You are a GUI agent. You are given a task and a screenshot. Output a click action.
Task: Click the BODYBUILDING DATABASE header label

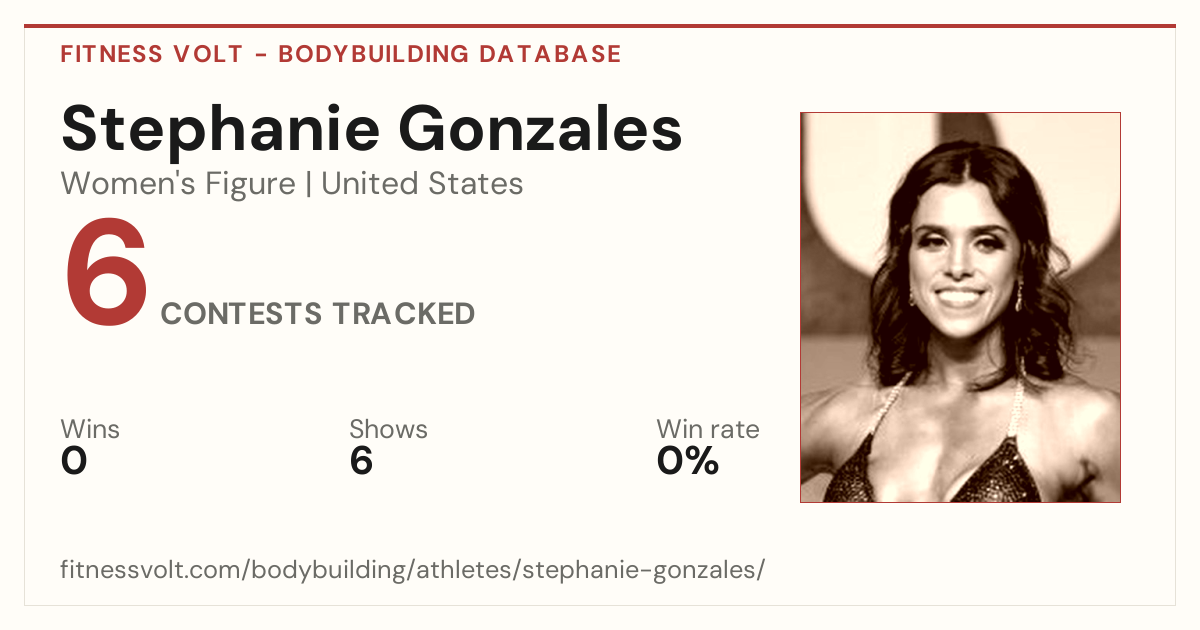click(x=450, y=54)
